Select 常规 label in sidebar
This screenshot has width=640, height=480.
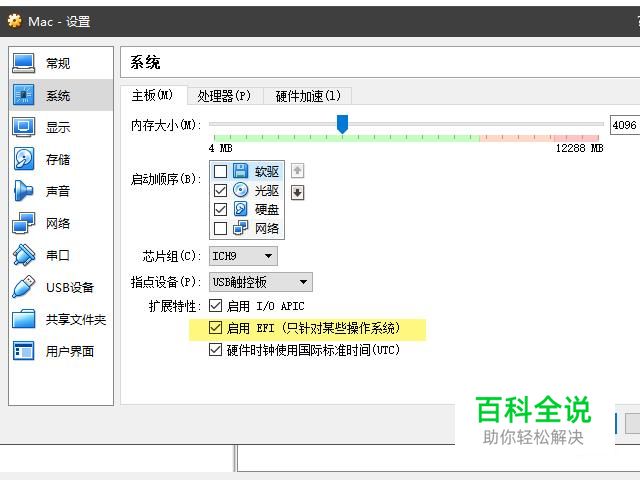[58, 63]
